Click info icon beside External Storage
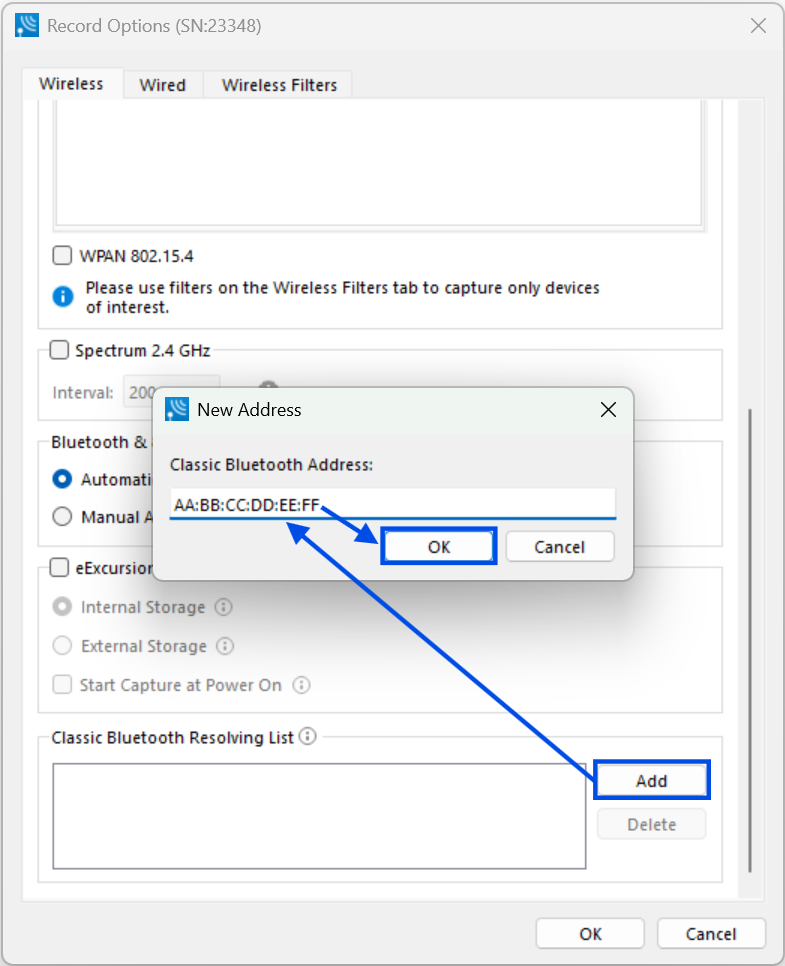The width and height of the screenshot is (785, 966). (x=225, y=646)
